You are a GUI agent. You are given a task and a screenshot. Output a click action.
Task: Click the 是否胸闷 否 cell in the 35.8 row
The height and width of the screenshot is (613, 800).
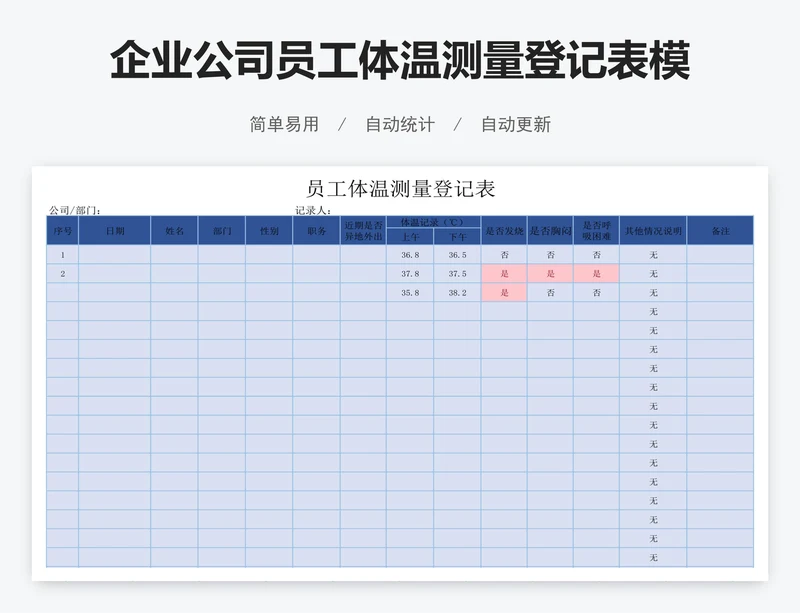[551, 292]
